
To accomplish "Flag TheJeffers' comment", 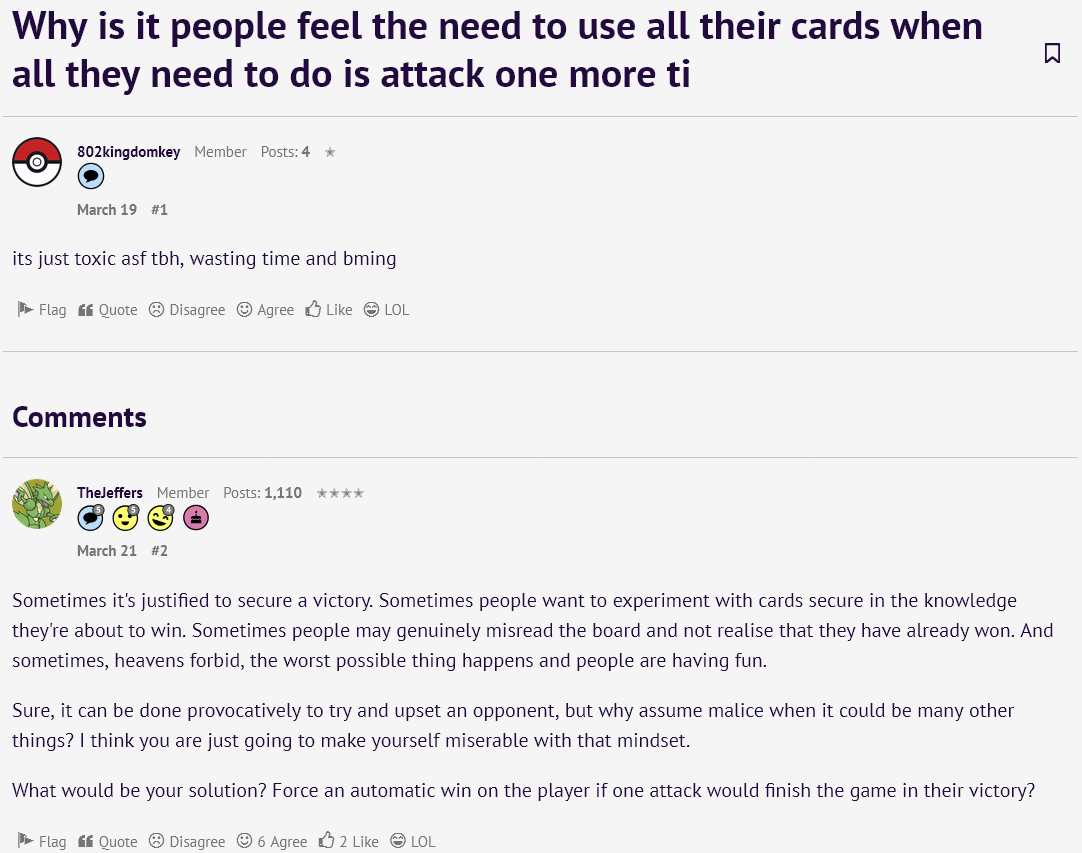I will click(x=41, y=841).
